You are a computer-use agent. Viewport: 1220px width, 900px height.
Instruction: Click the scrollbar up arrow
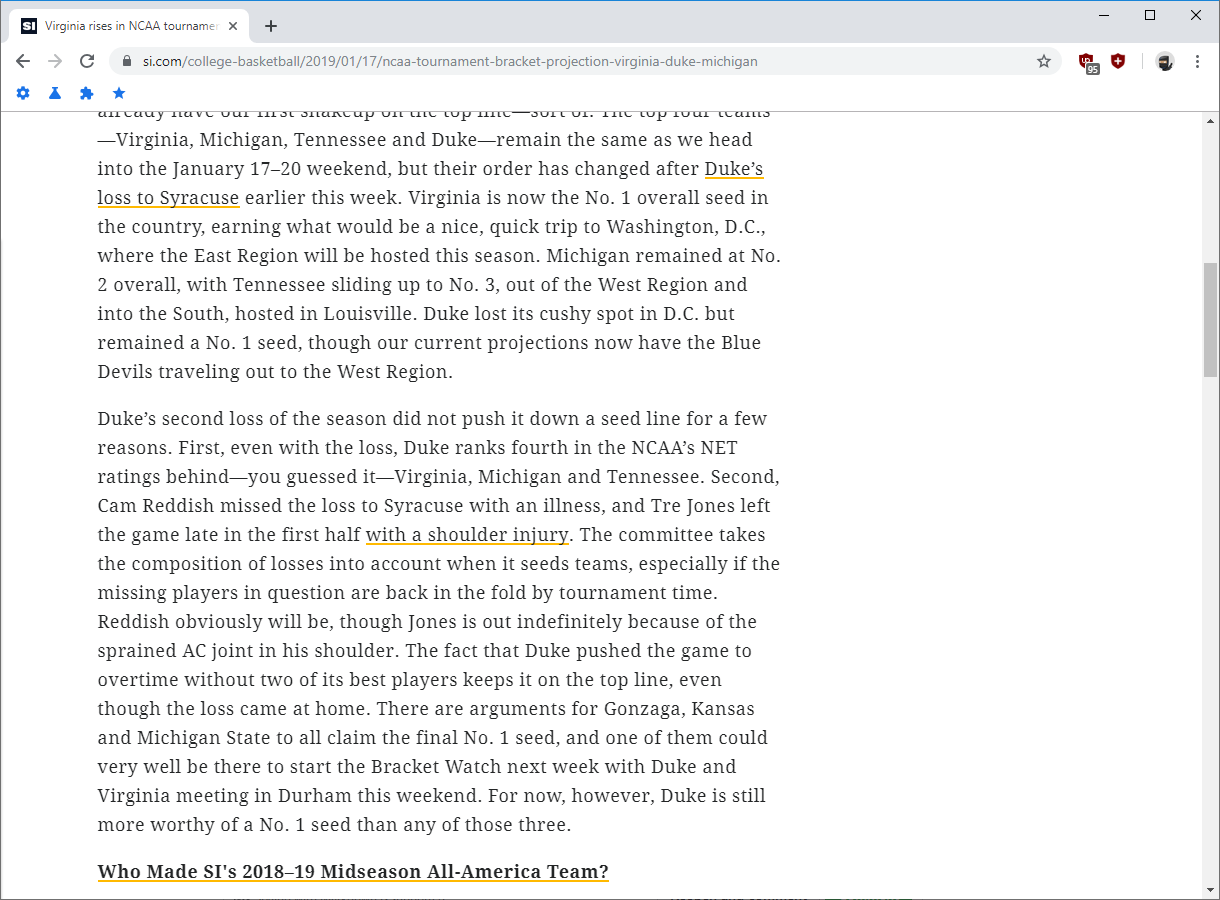[x=1210, y=121]
